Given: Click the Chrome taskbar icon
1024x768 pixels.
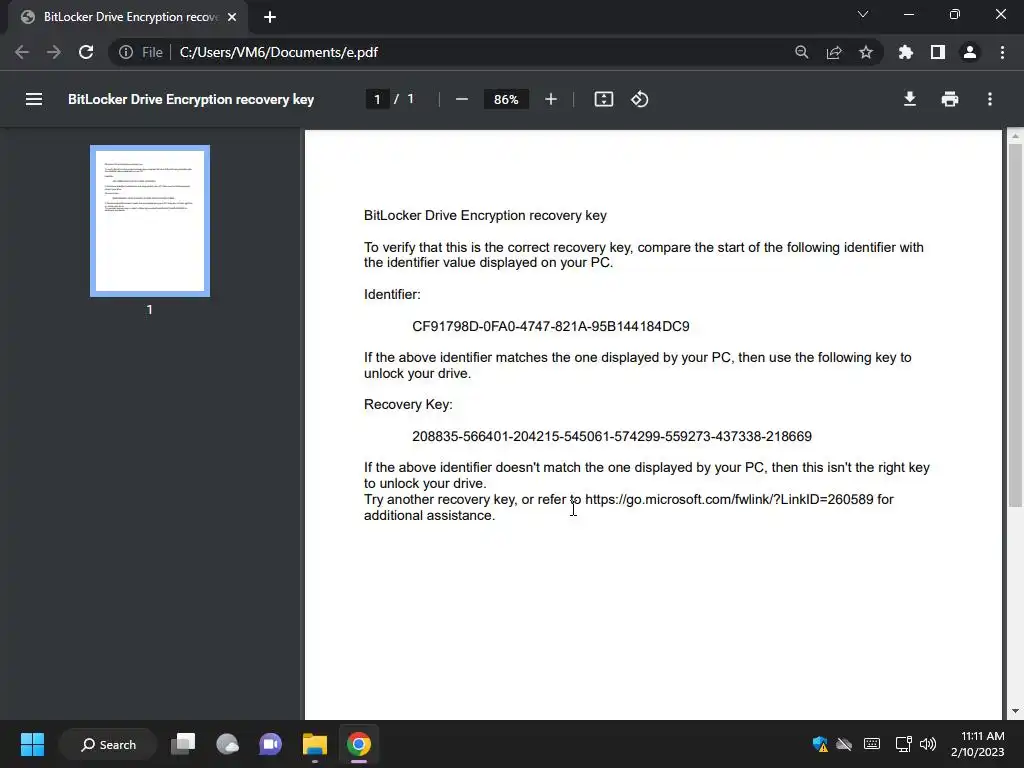Looking at the screenshot, I should pos(359,744).
